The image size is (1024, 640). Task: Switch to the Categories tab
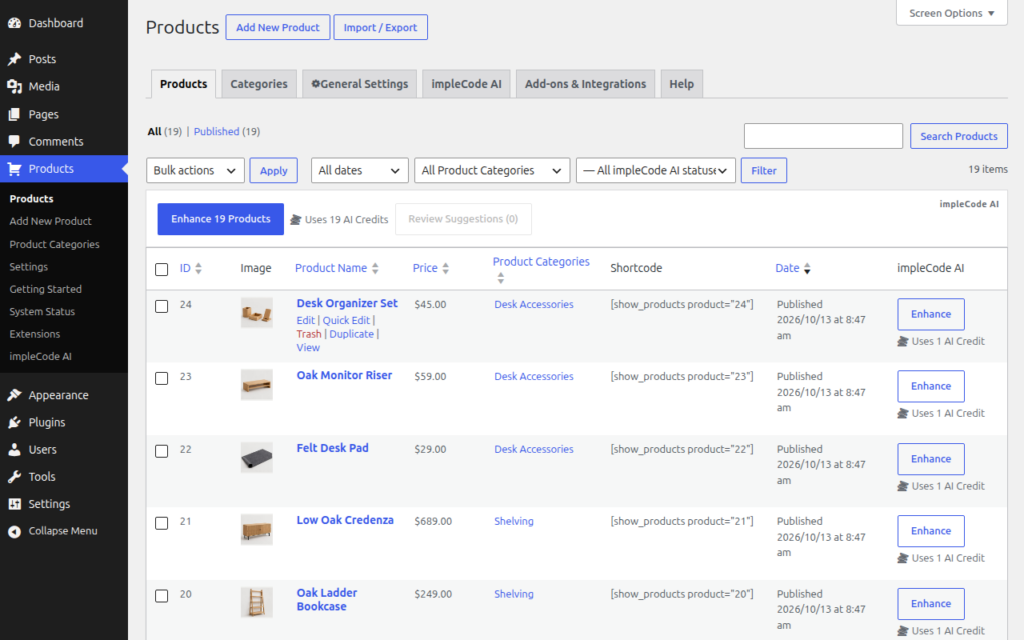259,84
